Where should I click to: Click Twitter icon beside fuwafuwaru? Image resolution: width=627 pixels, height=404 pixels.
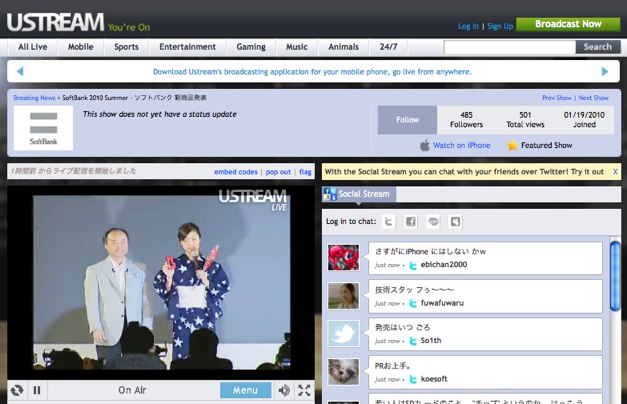click(413, 304)
